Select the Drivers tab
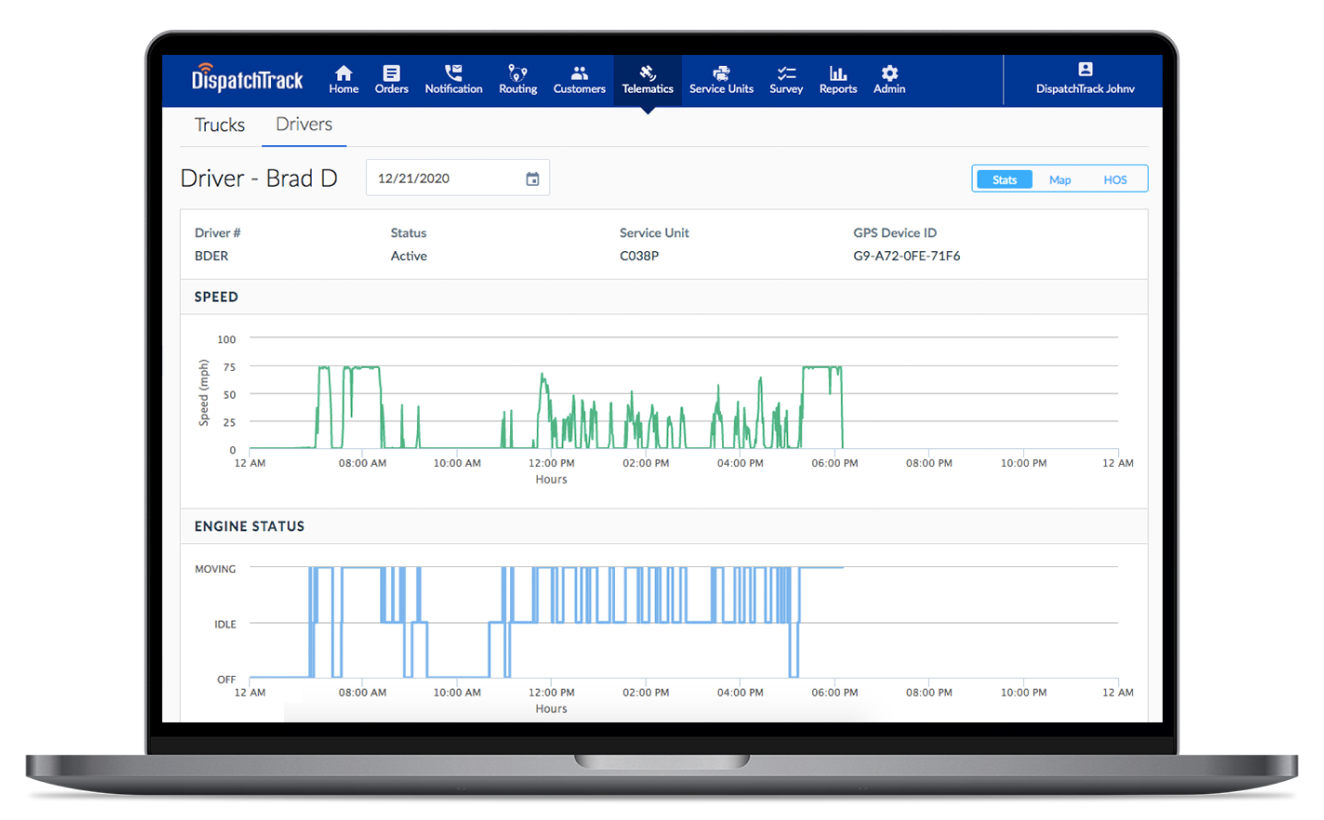The width and height of the screenshot is (1324, 820). [x=304, y=124]
